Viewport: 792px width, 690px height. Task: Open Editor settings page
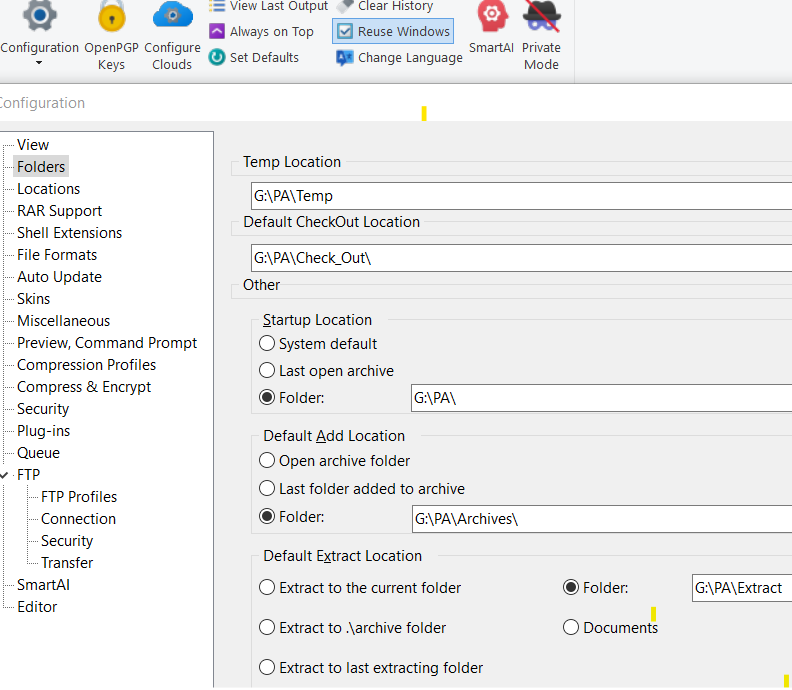coord(37,607)
